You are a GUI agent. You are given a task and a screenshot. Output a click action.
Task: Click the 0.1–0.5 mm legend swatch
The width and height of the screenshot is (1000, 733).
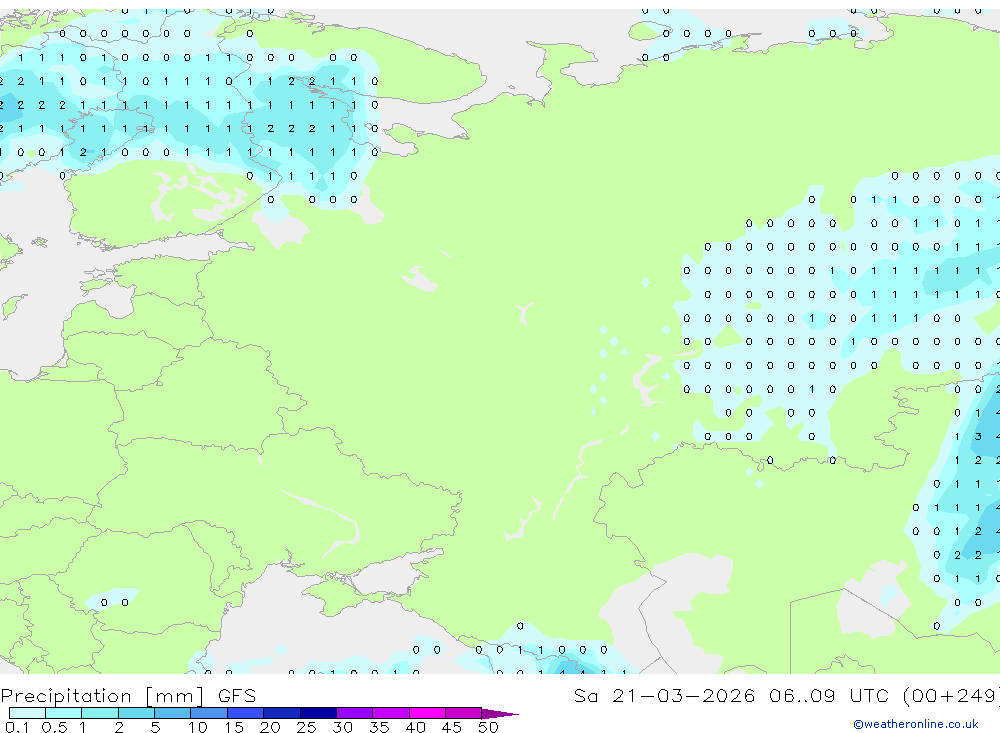click(x=27, y=713)
